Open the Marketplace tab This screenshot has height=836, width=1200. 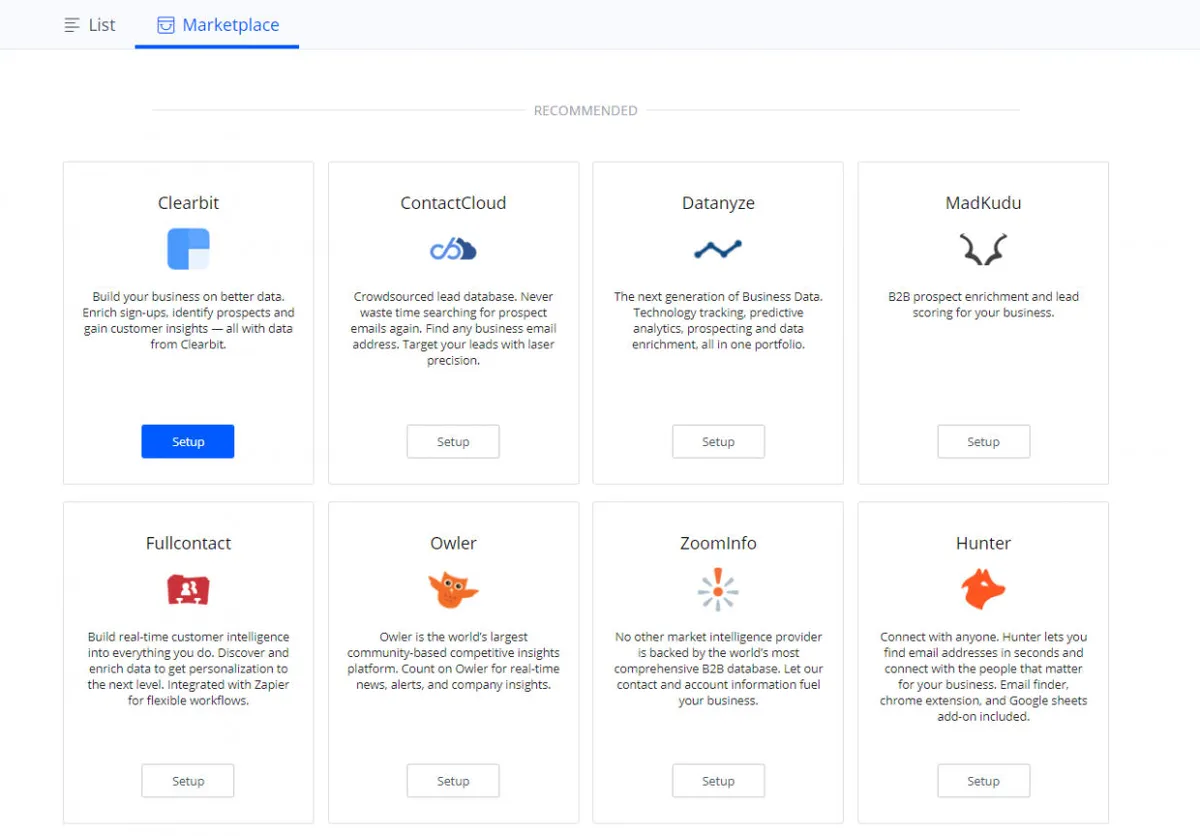(x=218, y=25)
